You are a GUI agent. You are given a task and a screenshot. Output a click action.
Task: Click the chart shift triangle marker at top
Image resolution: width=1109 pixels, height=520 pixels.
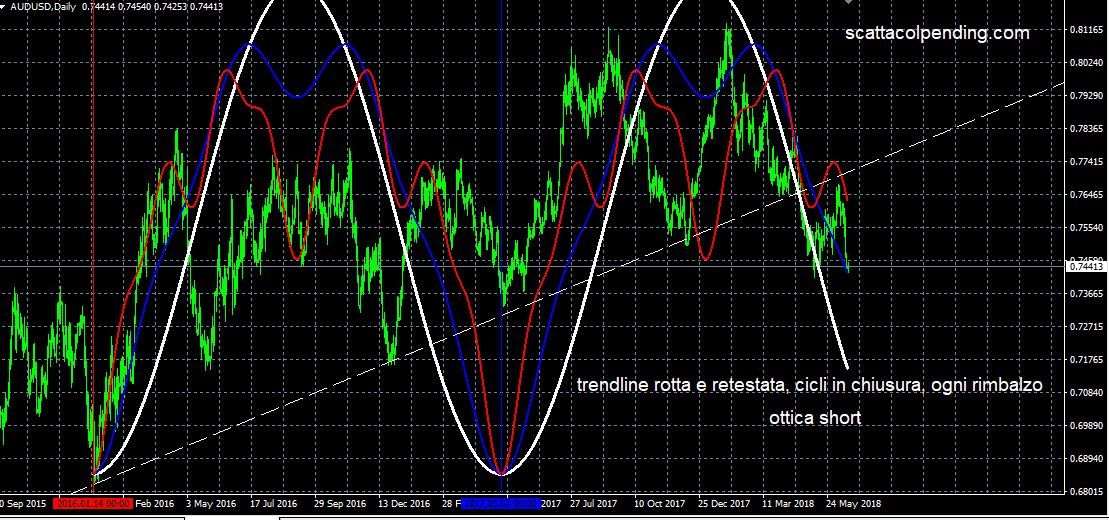coord(849,4)
